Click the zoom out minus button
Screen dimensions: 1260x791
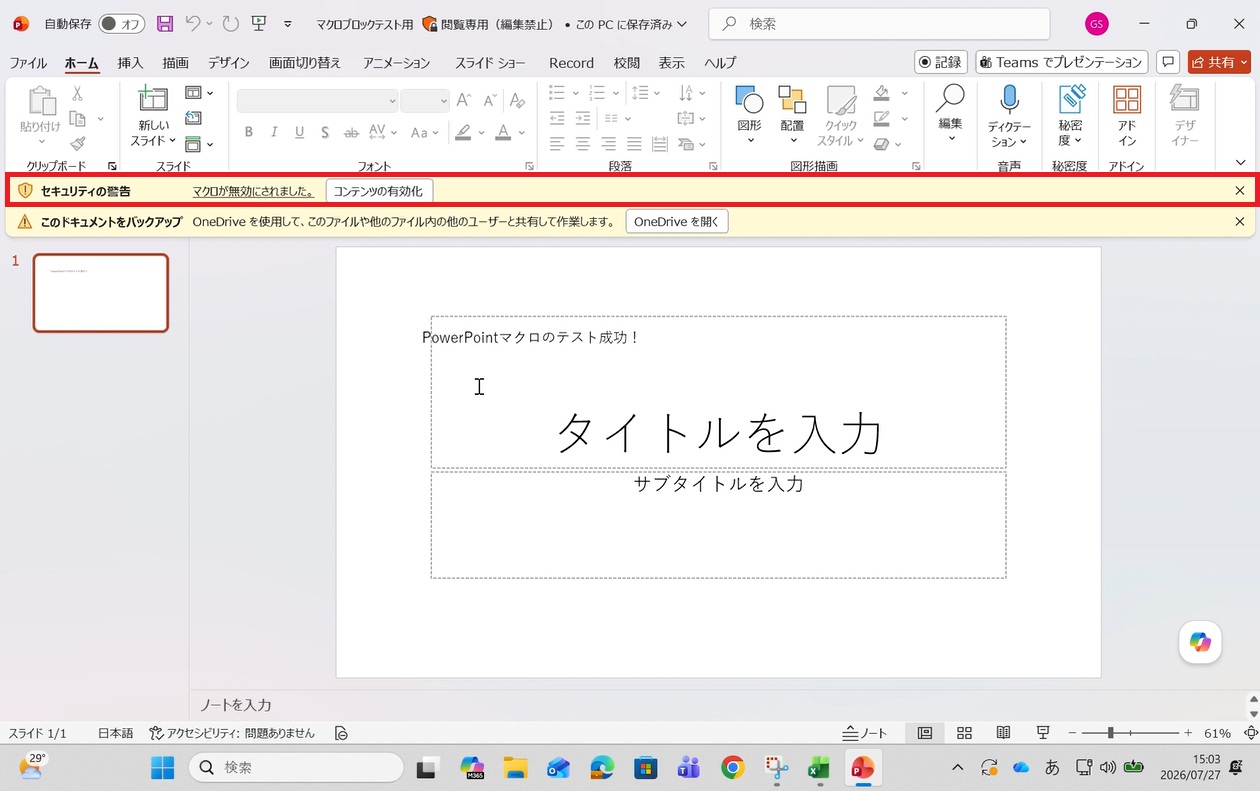tap(1070, 733)
